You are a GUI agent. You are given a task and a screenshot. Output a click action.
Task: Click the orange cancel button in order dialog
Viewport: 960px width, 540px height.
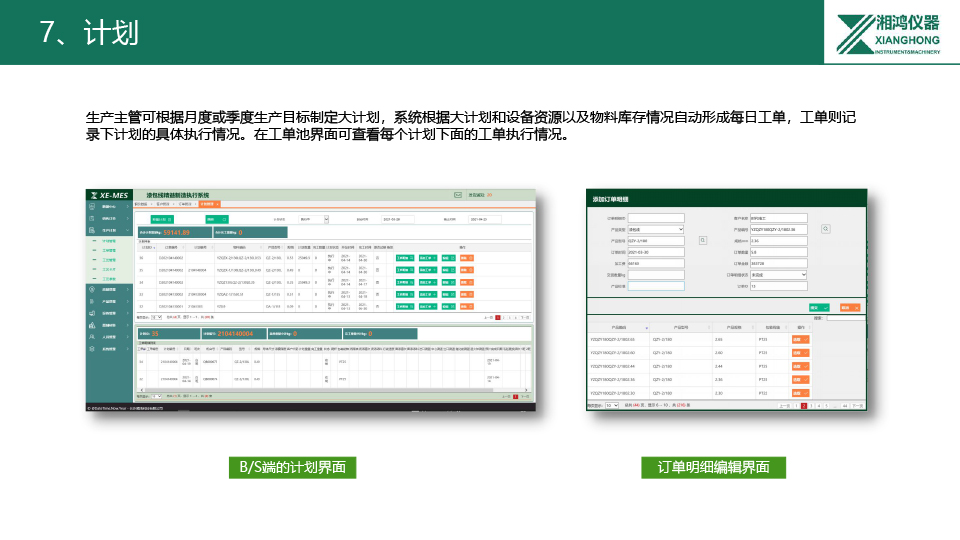coord(851,308)
